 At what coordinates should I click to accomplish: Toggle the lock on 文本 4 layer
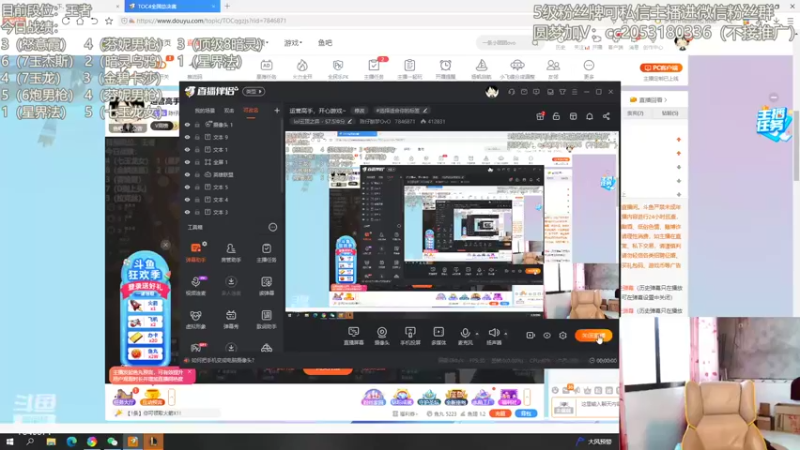pyautogui.click(x=197, y=199)
